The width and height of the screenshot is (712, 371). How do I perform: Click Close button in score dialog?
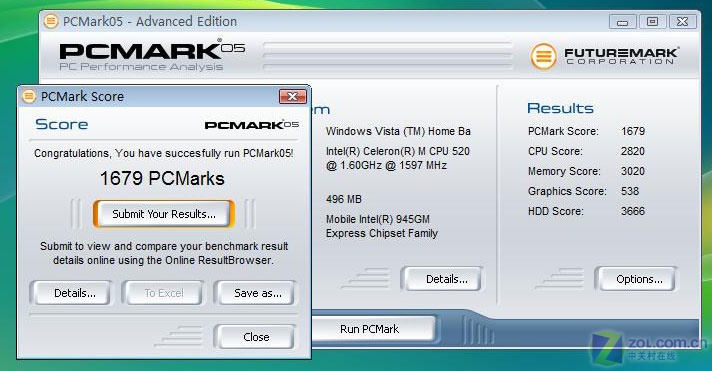coord(256,337)
